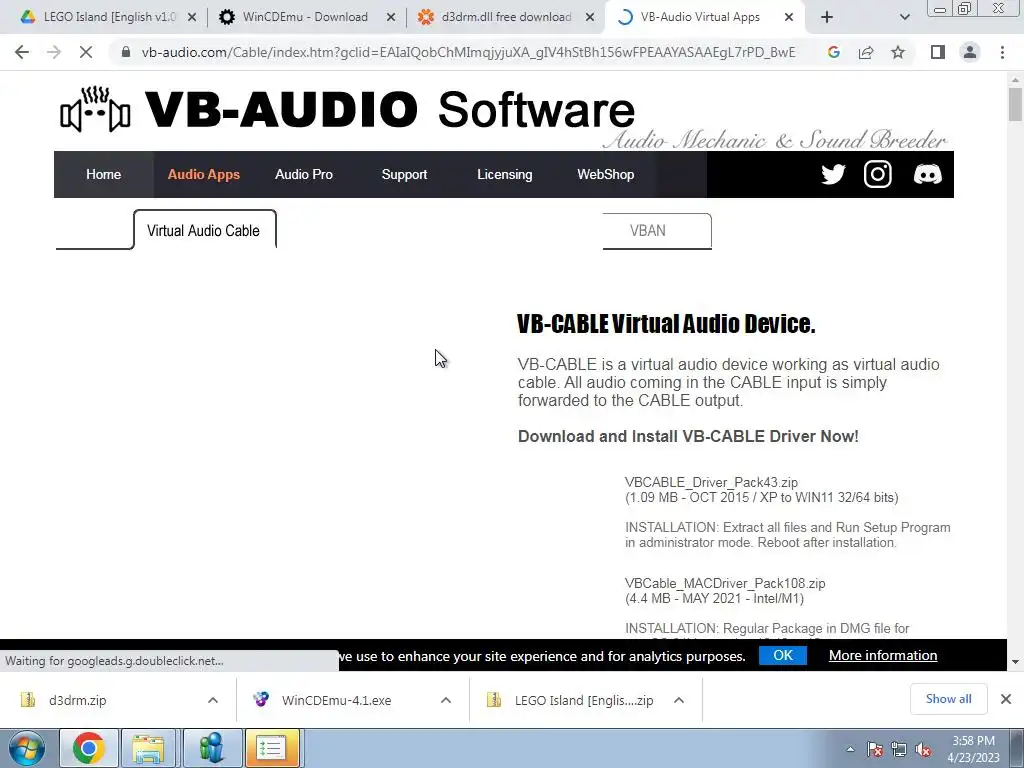Open VB-Audio Twitter page

833,174
